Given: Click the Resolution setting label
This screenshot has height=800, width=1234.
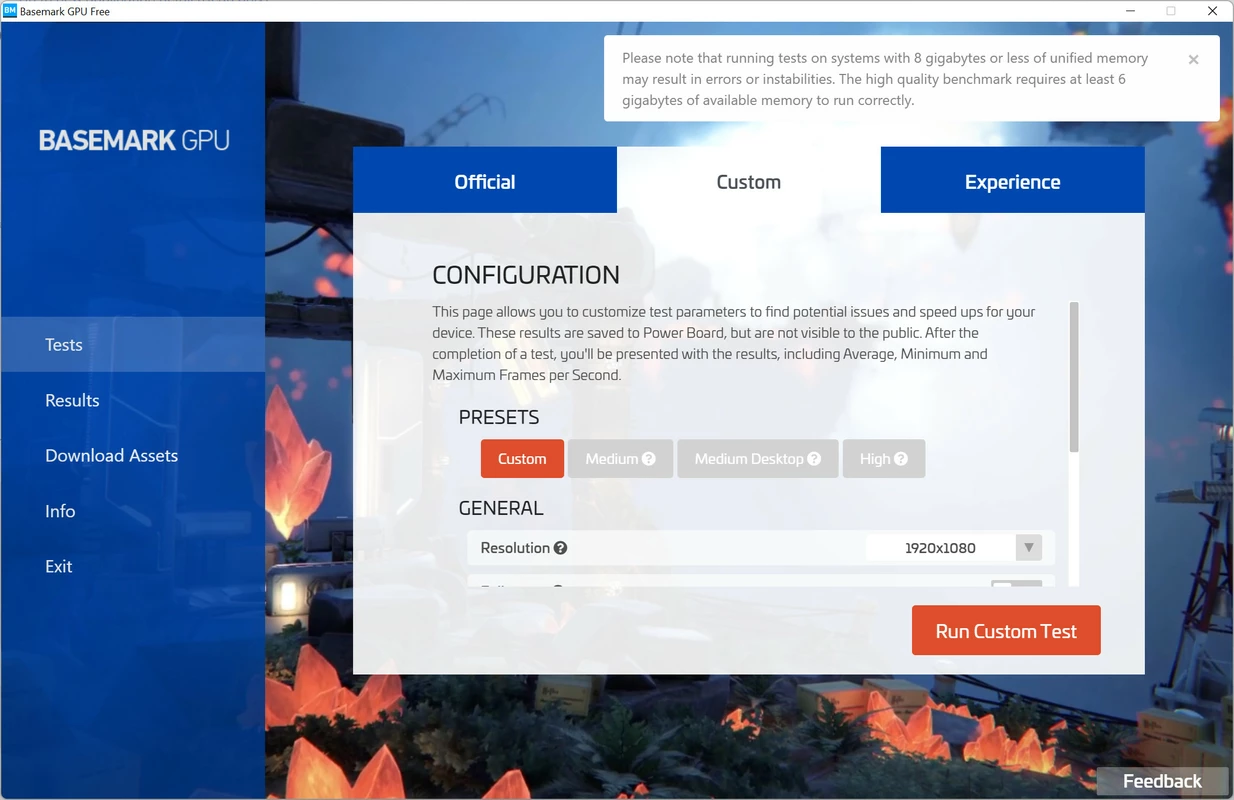Looking at the screenshot, I should tap(515, 548).
